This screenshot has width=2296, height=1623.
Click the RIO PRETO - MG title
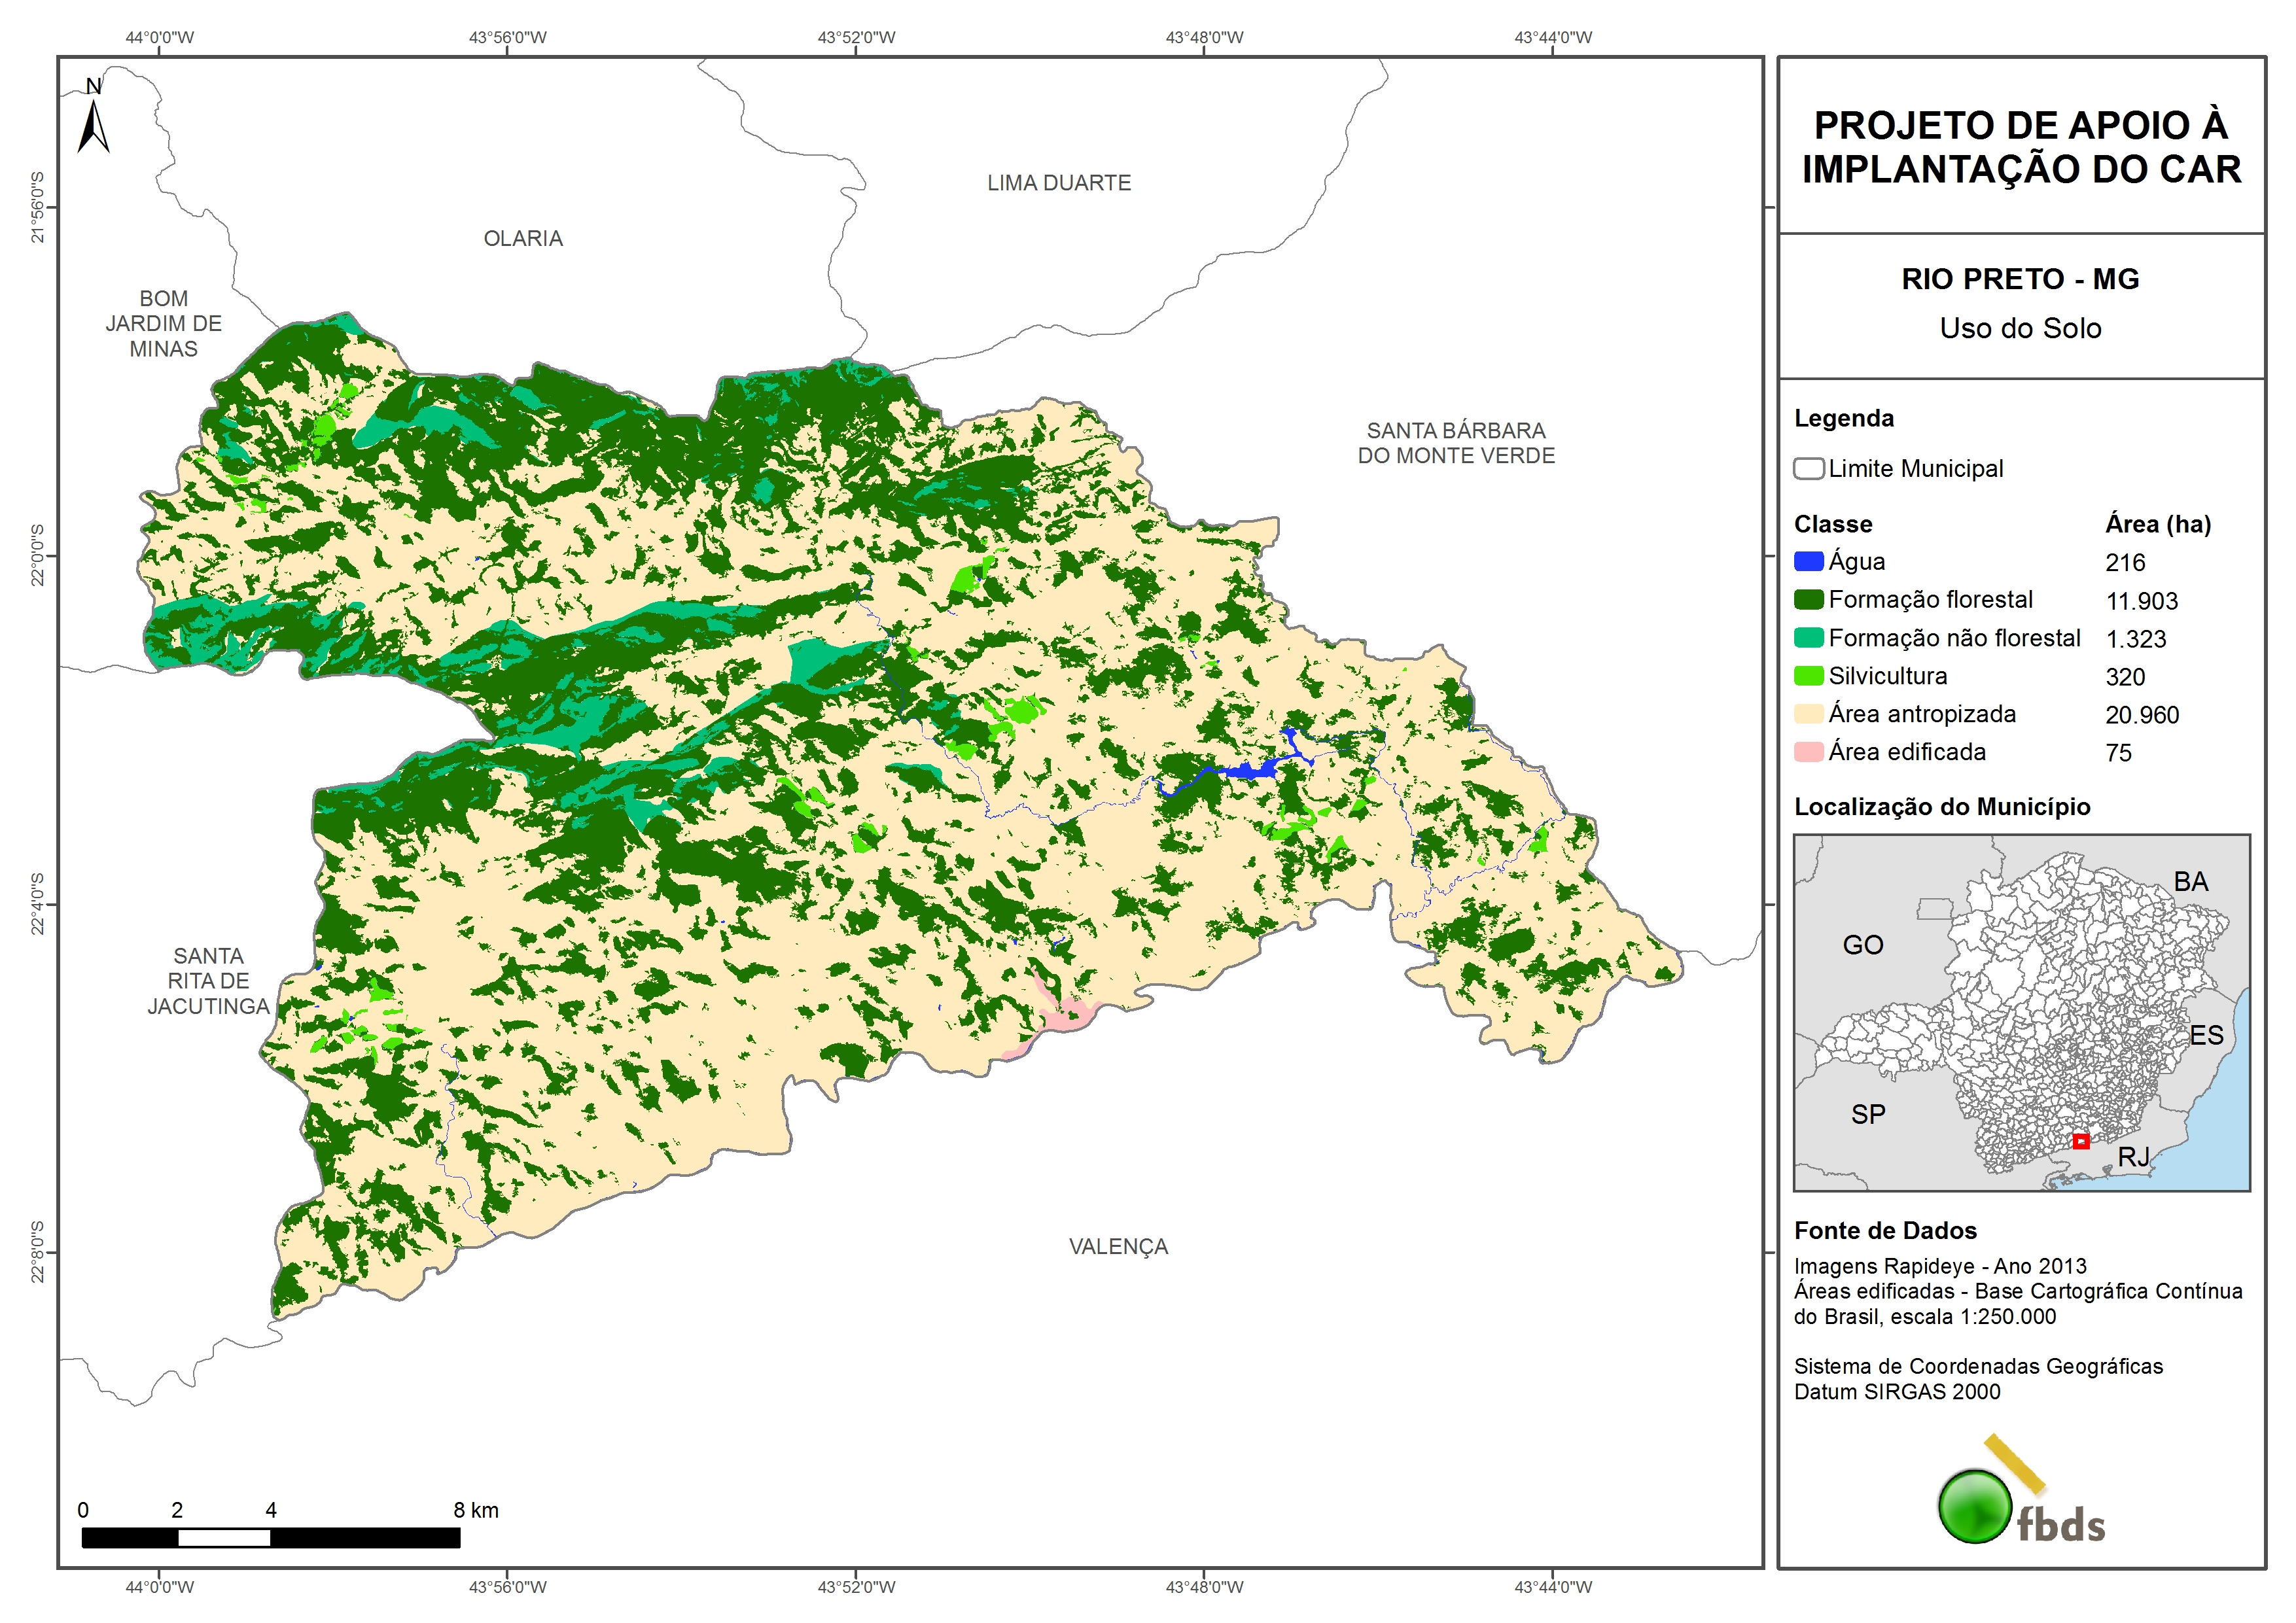(x=2020, y=279)
